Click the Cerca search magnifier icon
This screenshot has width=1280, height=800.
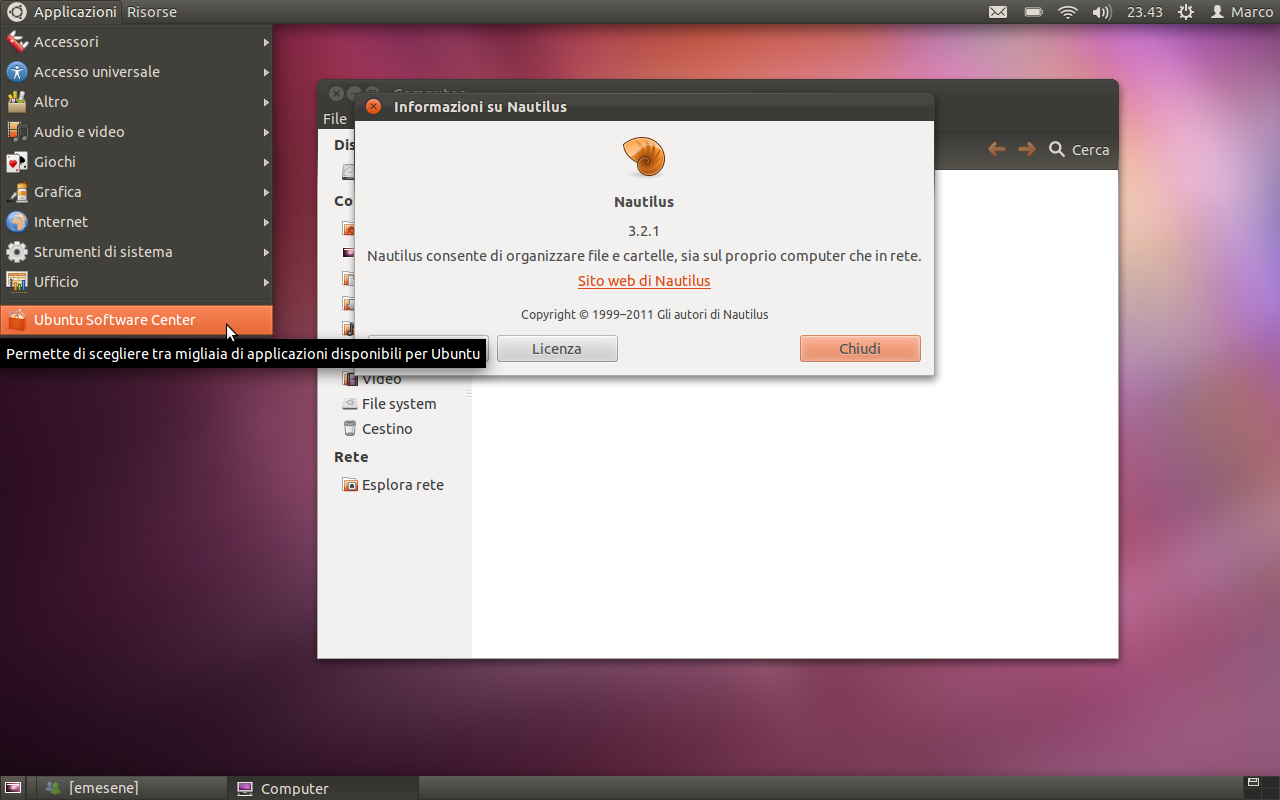click(1057, 148)
